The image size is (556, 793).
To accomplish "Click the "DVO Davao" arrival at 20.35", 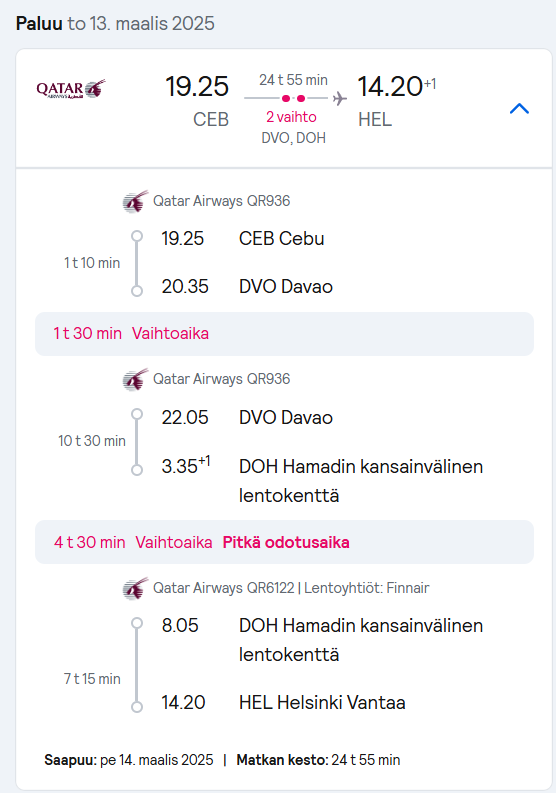I will click(286, 287).
